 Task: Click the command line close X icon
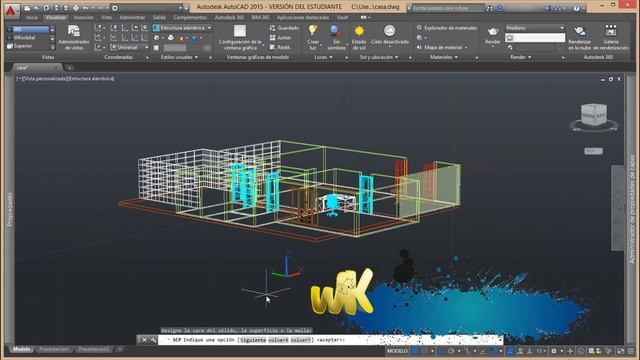tap(144, 340)
